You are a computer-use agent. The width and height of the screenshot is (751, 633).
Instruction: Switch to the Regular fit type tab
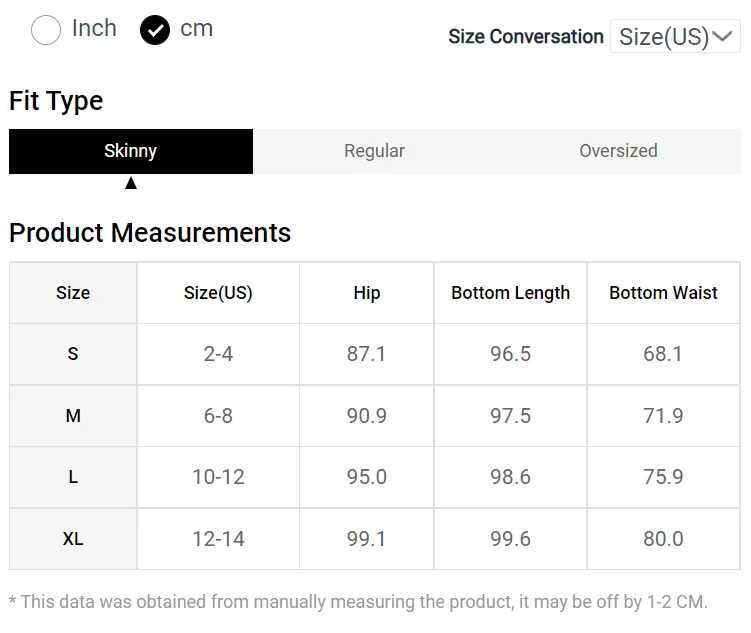pos(375,151)
